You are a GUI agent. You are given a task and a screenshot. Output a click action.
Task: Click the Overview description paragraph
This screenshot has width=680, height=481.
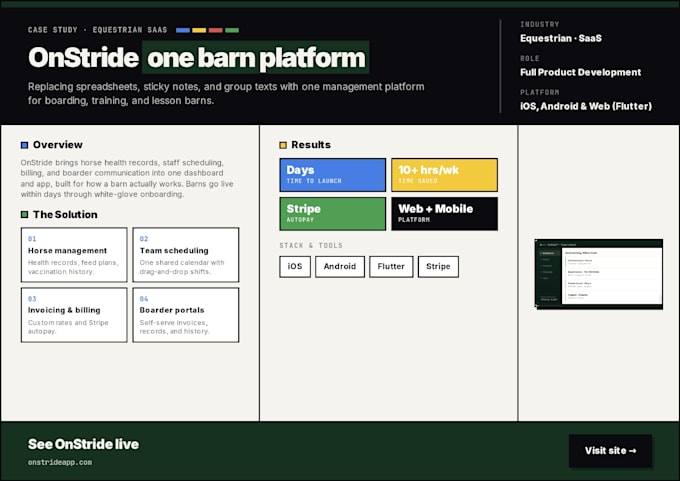(127, 178)
